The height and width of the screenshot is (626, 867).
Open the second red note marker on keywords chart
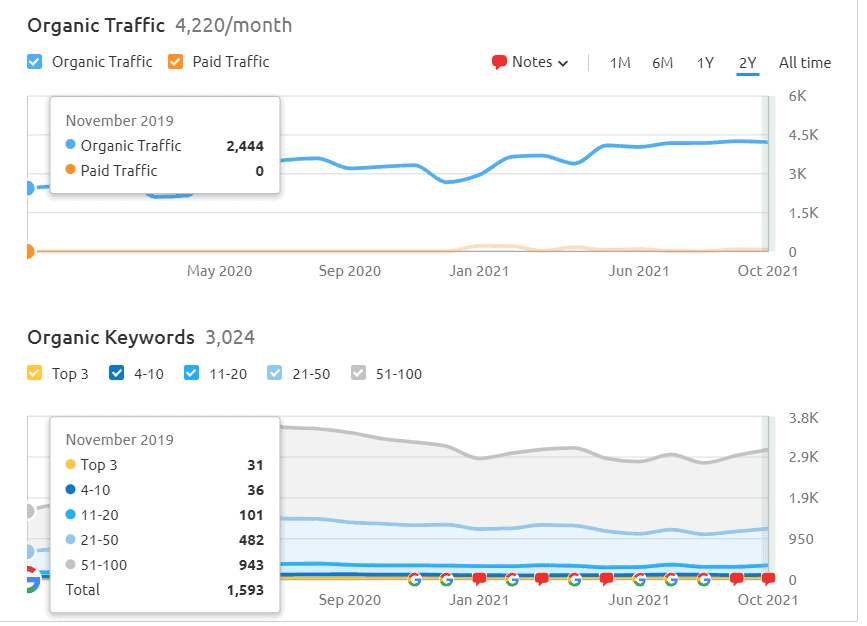tap(542, 579)
